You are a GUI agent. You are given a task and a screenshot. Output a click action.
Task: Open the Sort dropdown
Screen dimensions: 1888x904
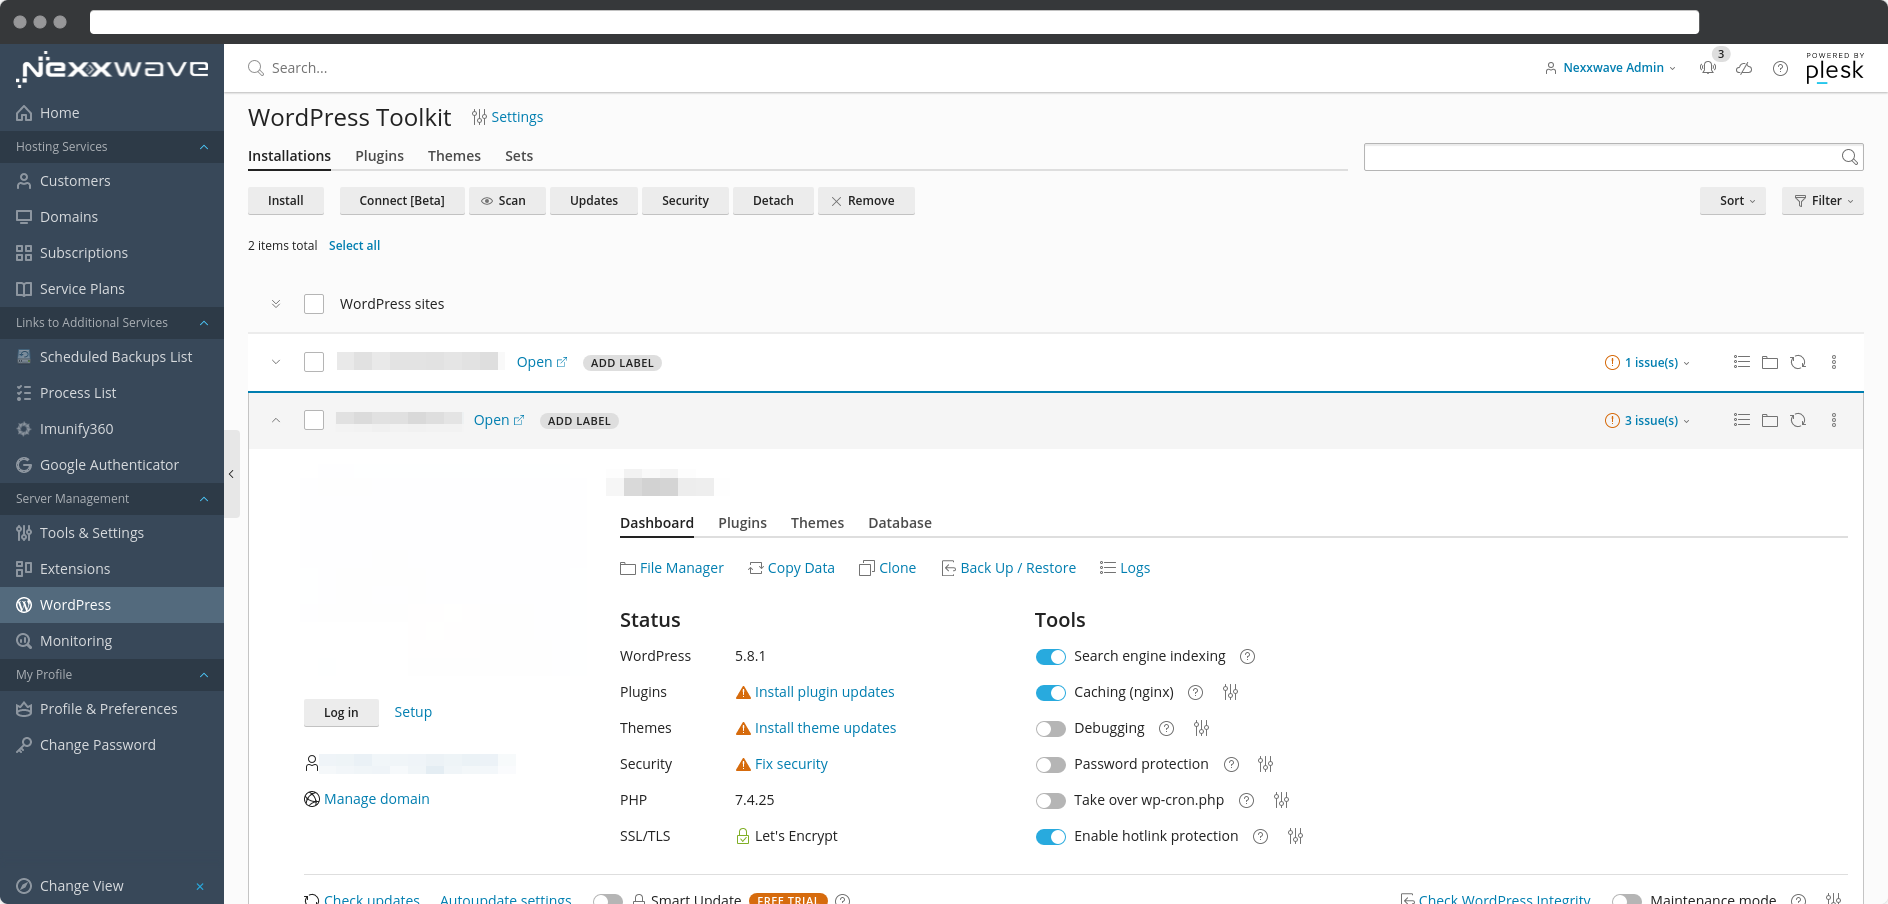coord(1733,201)
